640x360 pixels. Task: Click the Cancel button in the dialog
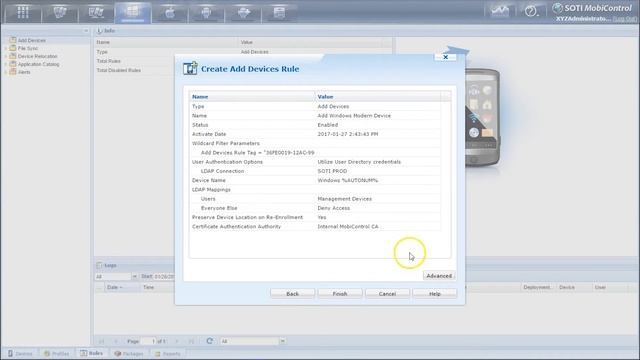point(387,293)
